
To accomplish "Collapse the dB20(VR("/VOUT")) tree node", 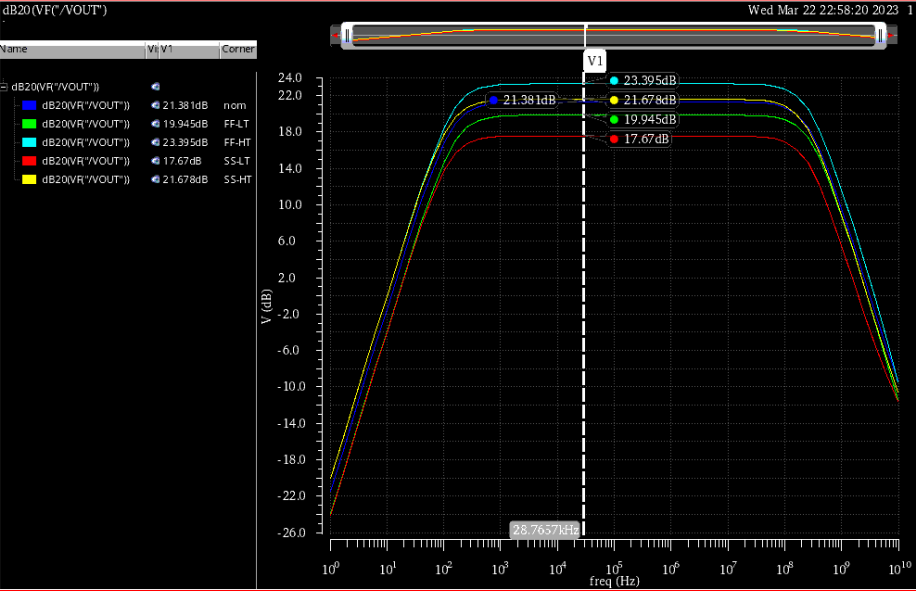I will coord(6,87).
